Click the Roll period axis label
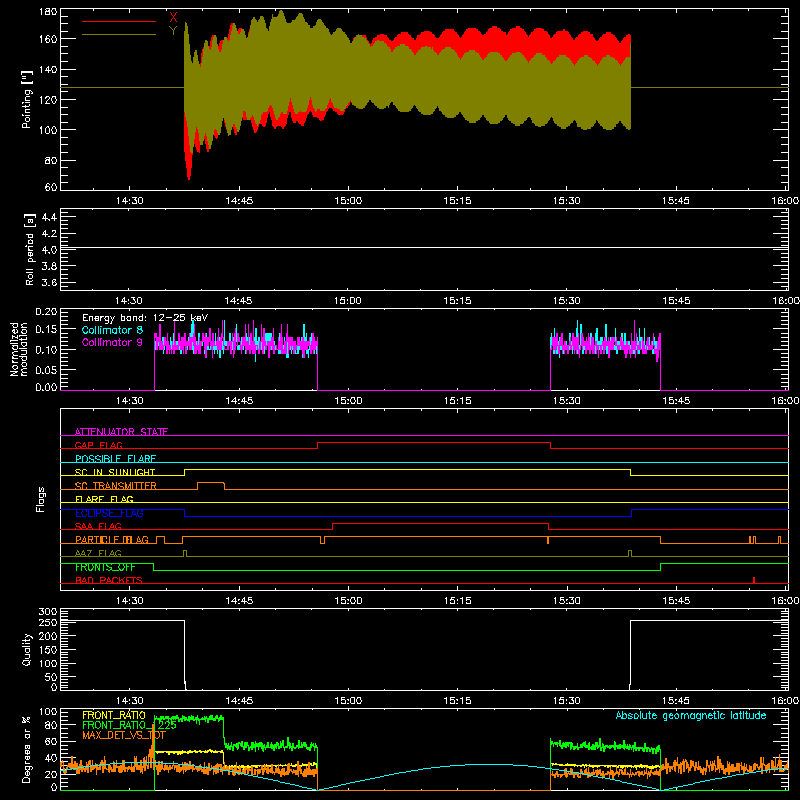 (30, 249)
